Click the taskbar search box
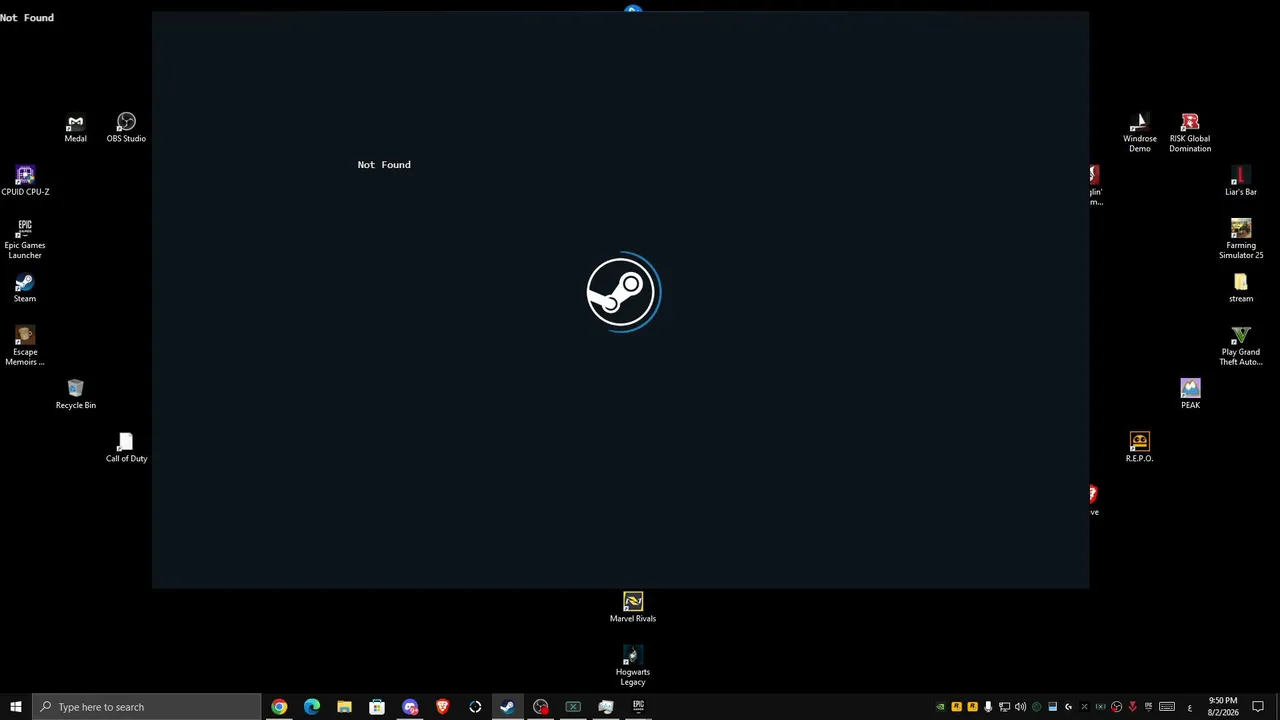 pos(146,707)
